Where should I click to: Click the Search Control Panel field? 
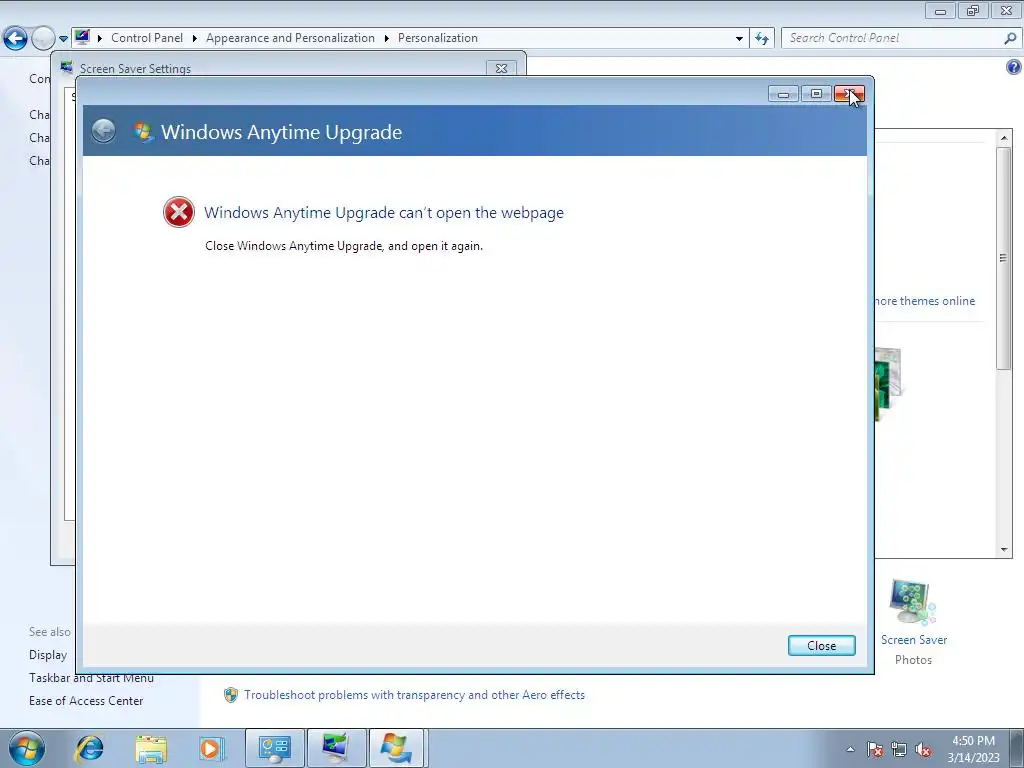pyautogui.click(x=892, y=38)
